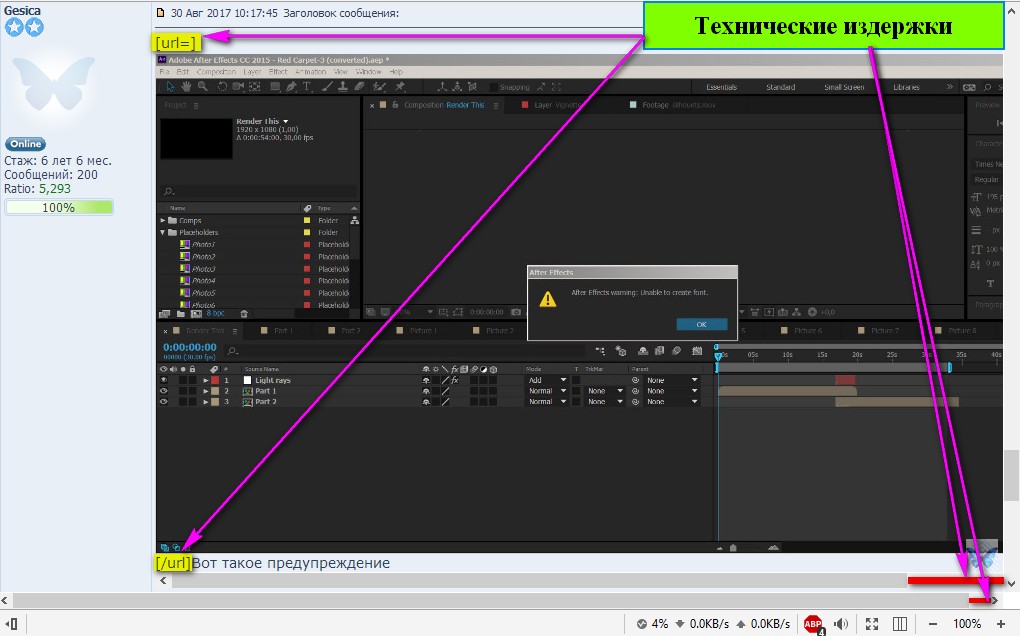Select the Standard workspace

pyautogui.click(x=781, y=87)
